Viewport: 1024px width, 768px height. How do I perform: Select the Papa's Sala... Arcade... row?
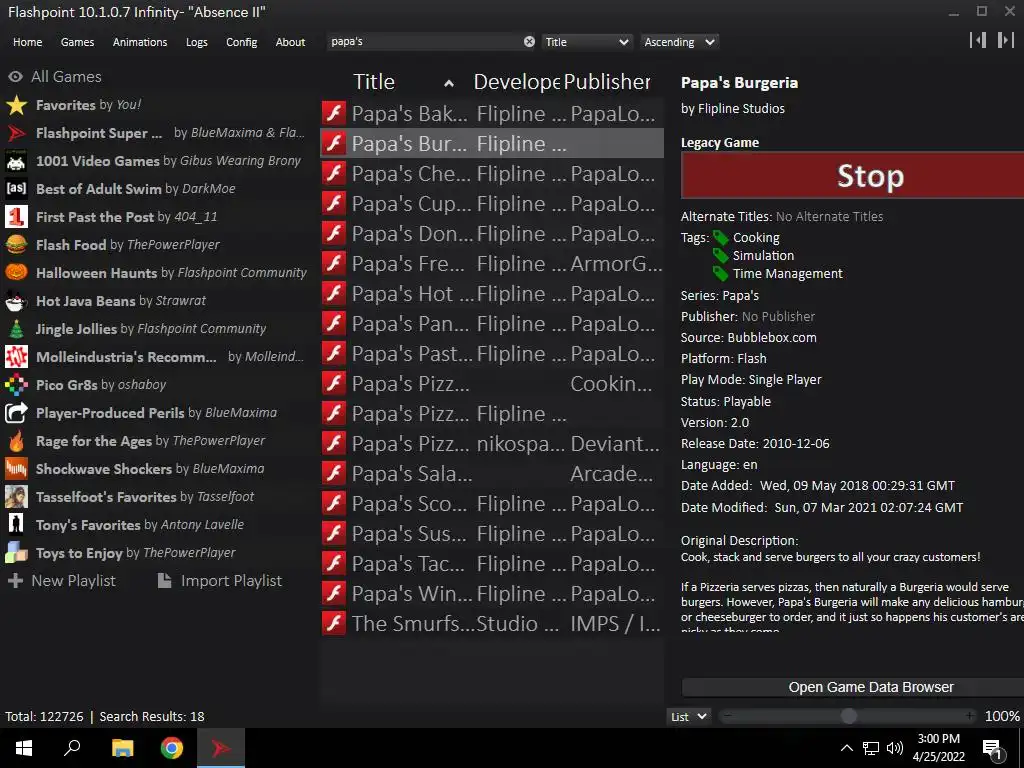pyautogui.click(x=492, y=473)
